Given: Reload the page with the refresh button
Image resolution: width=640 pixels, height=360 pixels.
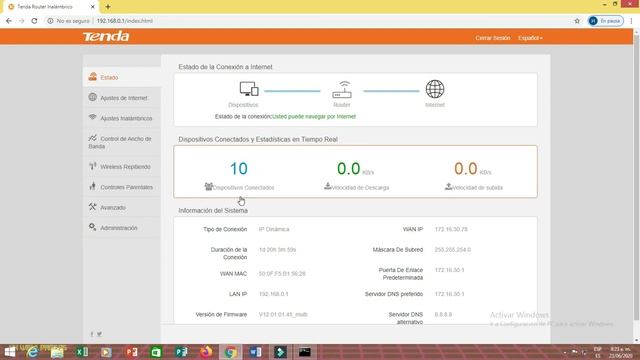Looking at the screenshot, I should coord(34,21).
